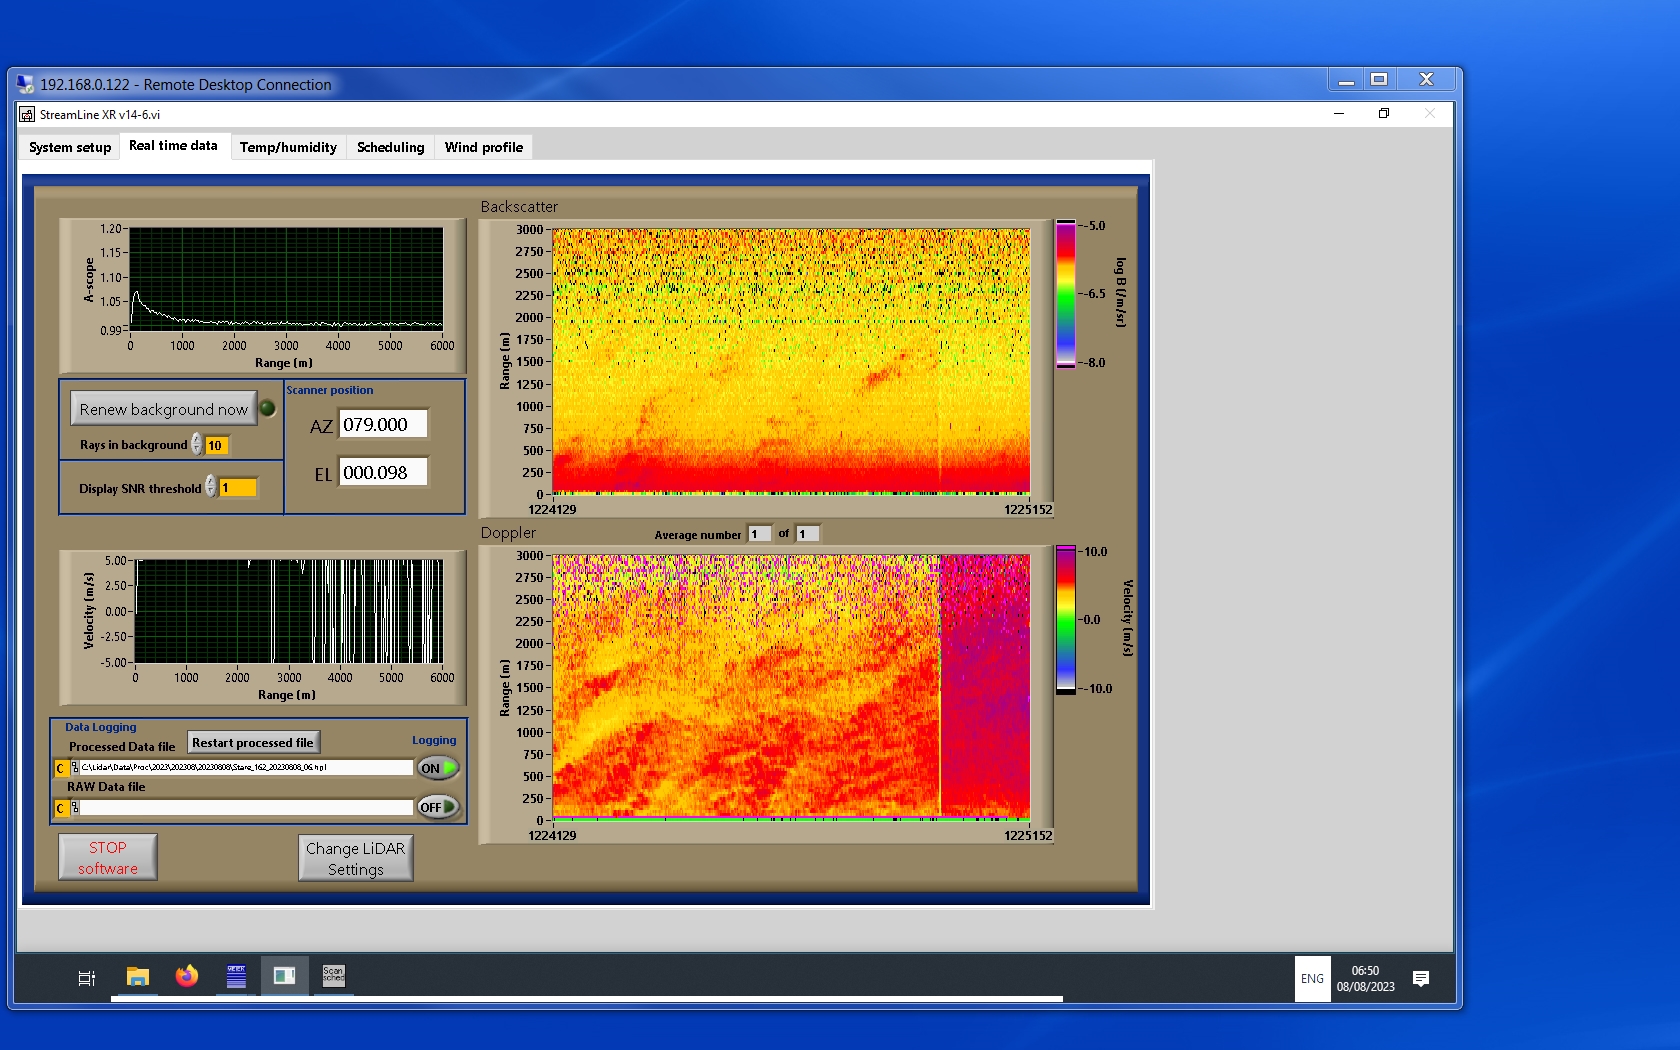This screenshot has width=1680, height=1050.
Task: Open File Explorer in the taskbar
Action: point(137,976)
